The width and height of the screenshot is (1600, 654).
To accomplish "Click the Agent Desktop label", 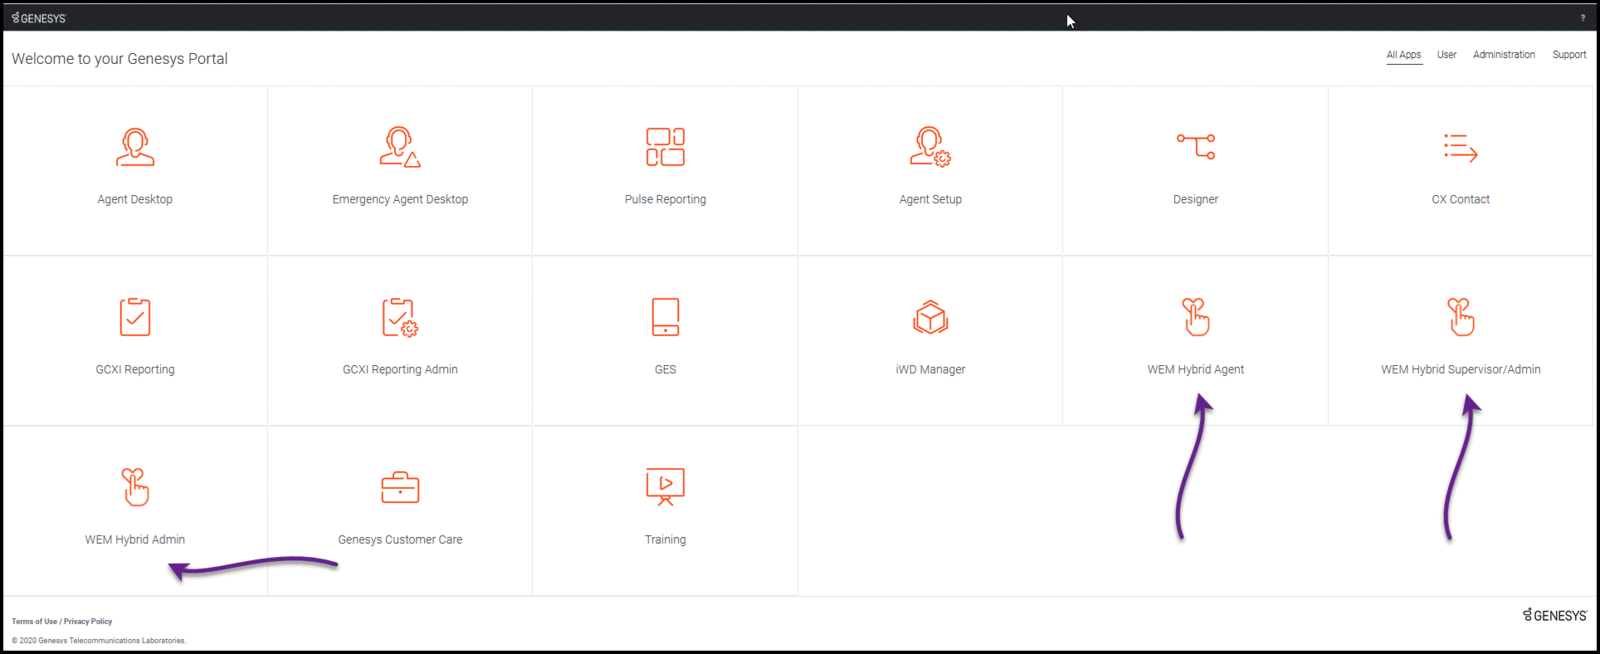I will (x=135, y=199).
